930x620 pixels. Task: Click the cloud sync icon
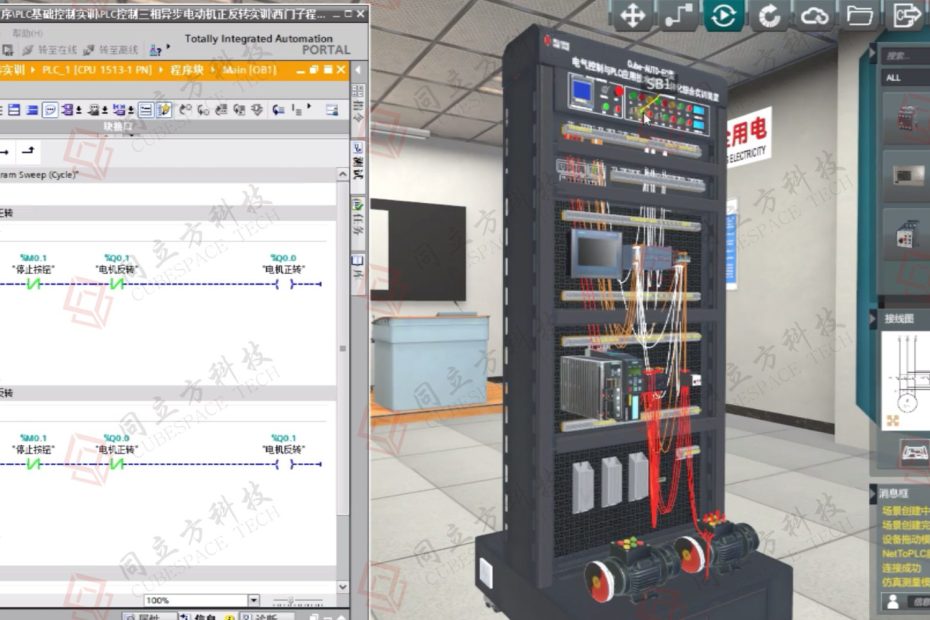[x=814, y=15]
